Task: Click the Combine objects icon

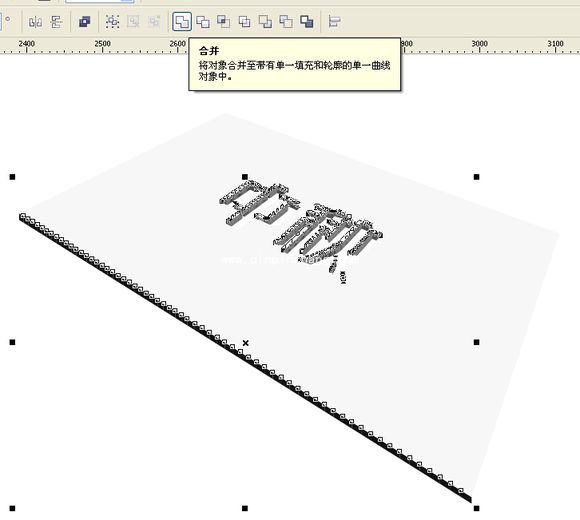Action: click(85, 22)
